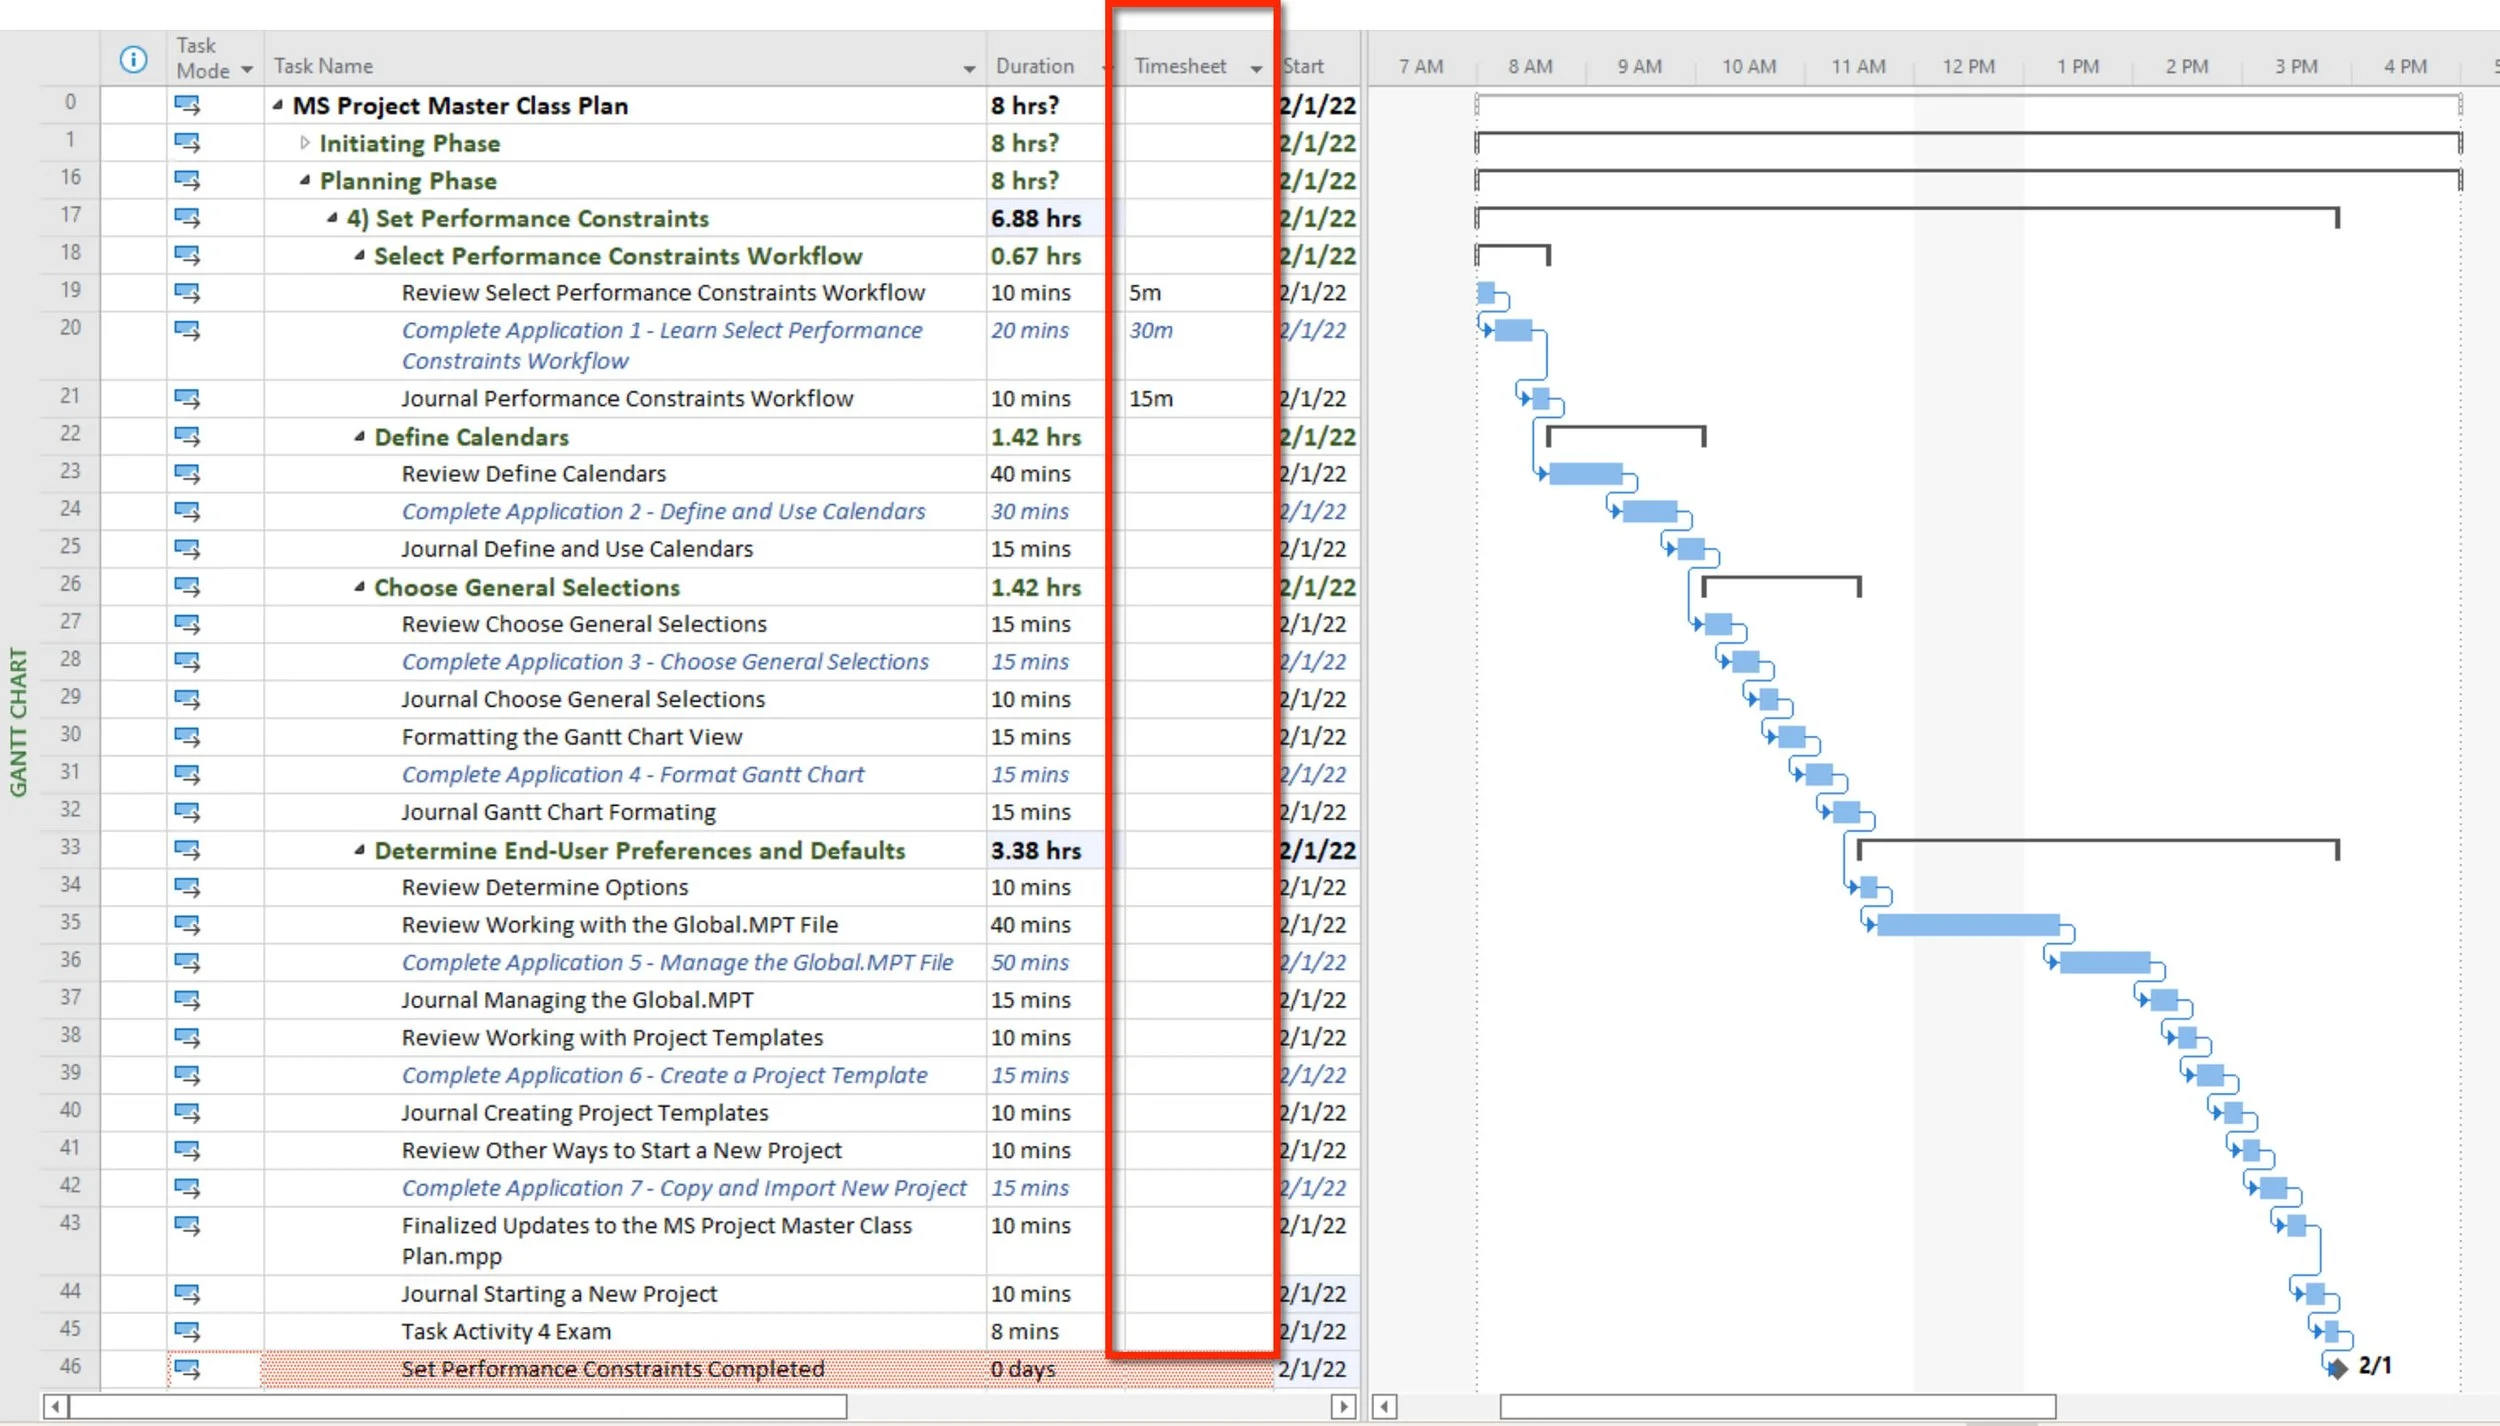Click the Indicators info column icon
The width and height of the screenshot is (2500, 1426).
(x=133, y=60)
